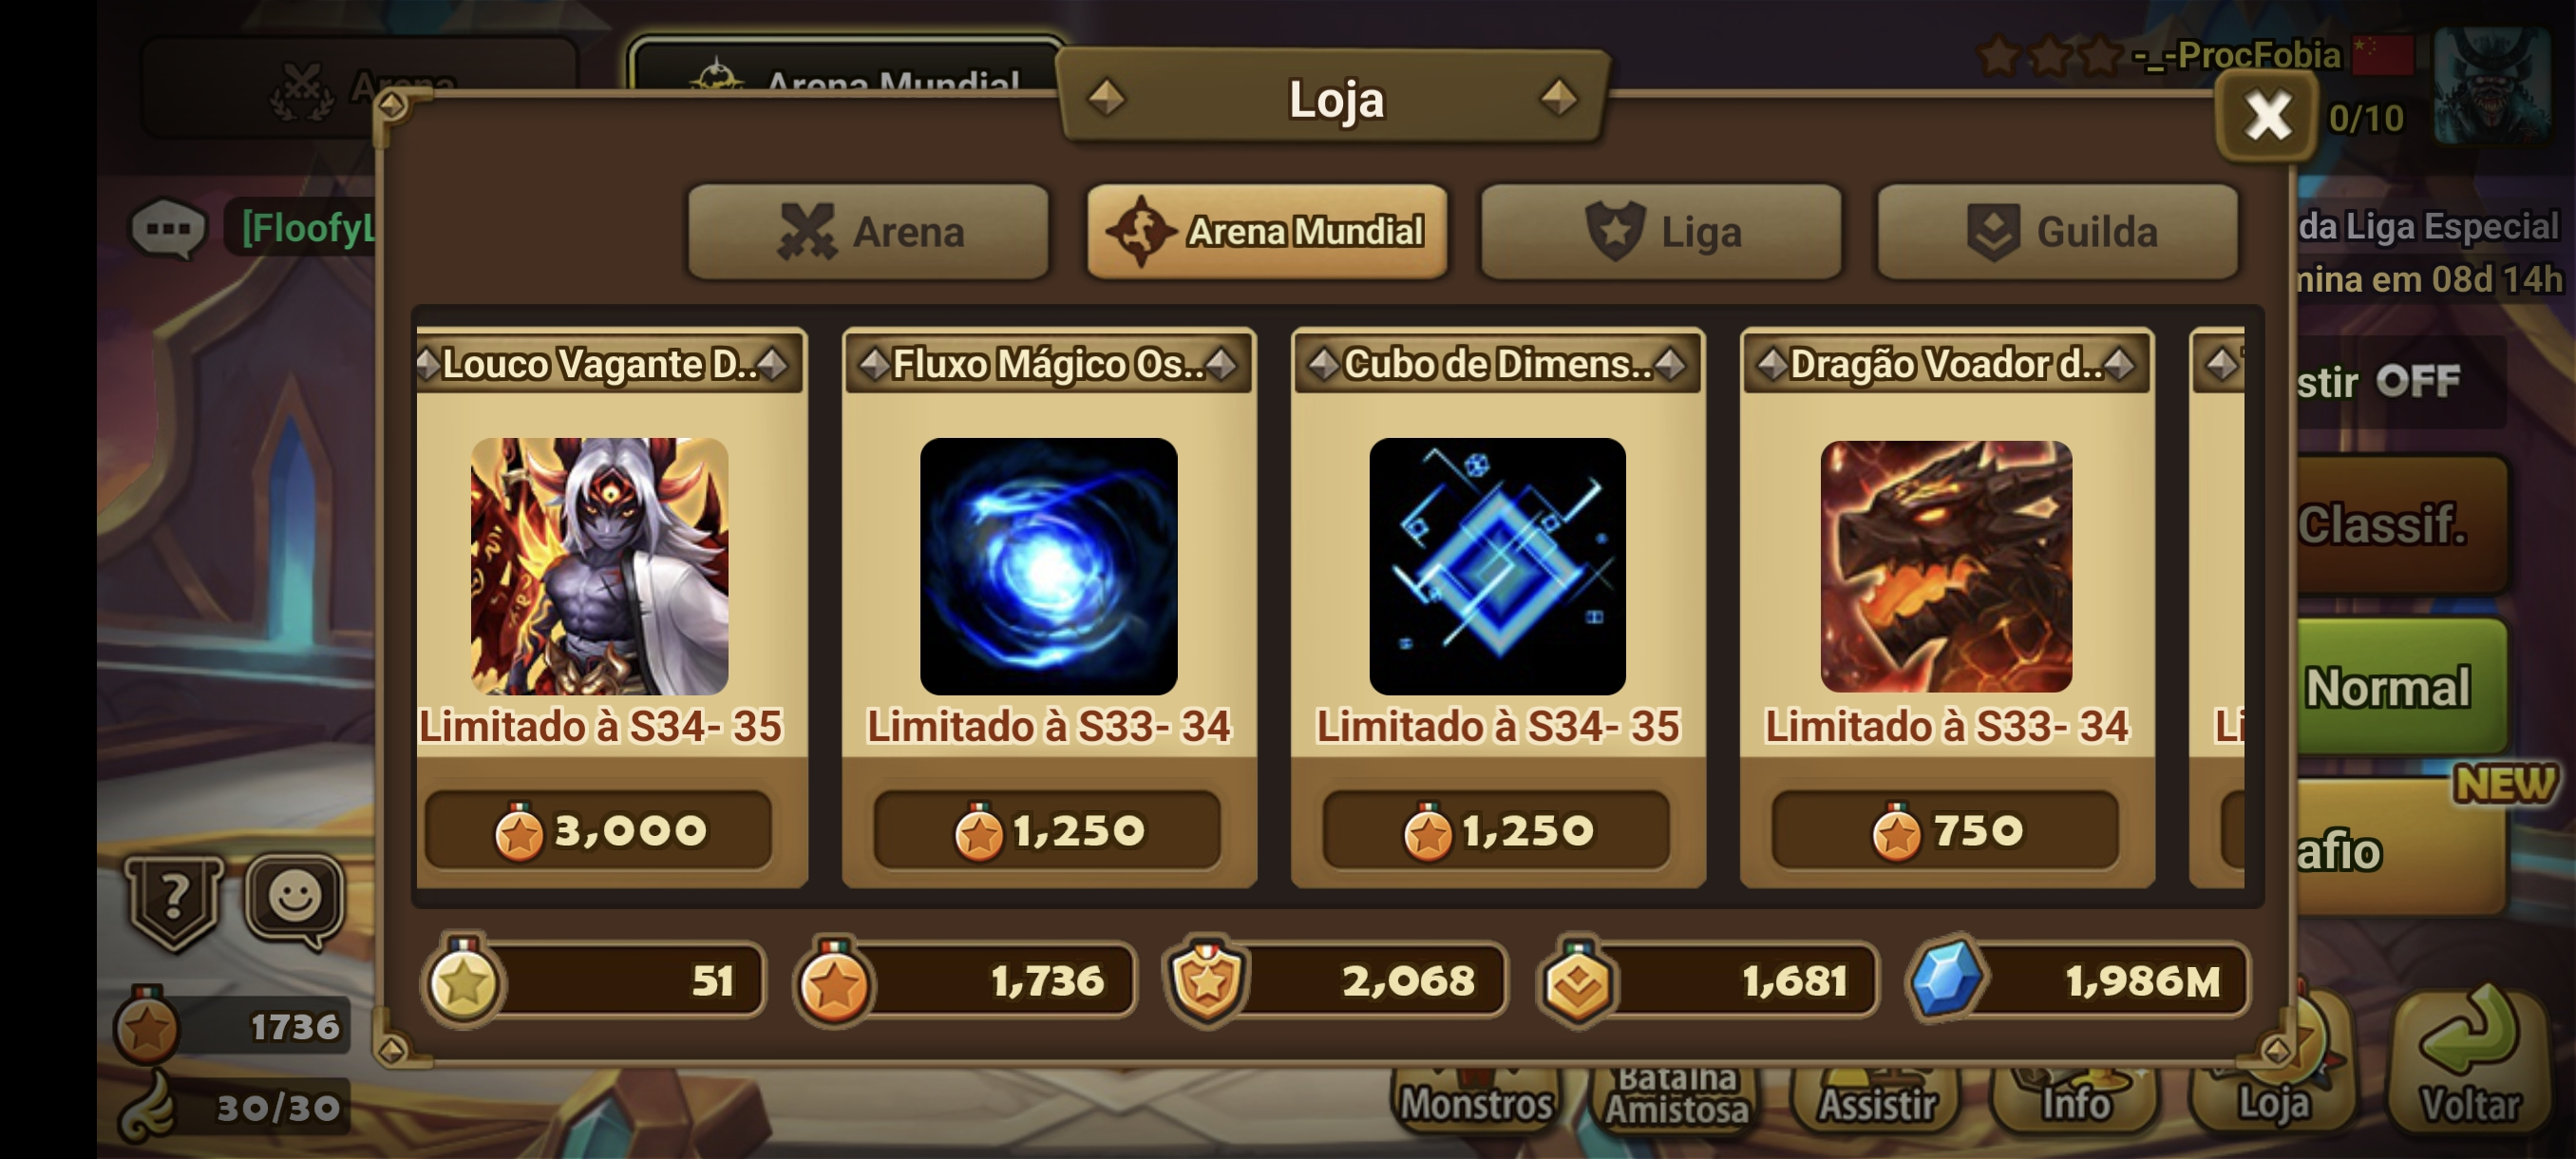Tap the shield badge currency icon
Image resolution: width=2576 pixels, height=1159 pixels.
click(1206, 980)
